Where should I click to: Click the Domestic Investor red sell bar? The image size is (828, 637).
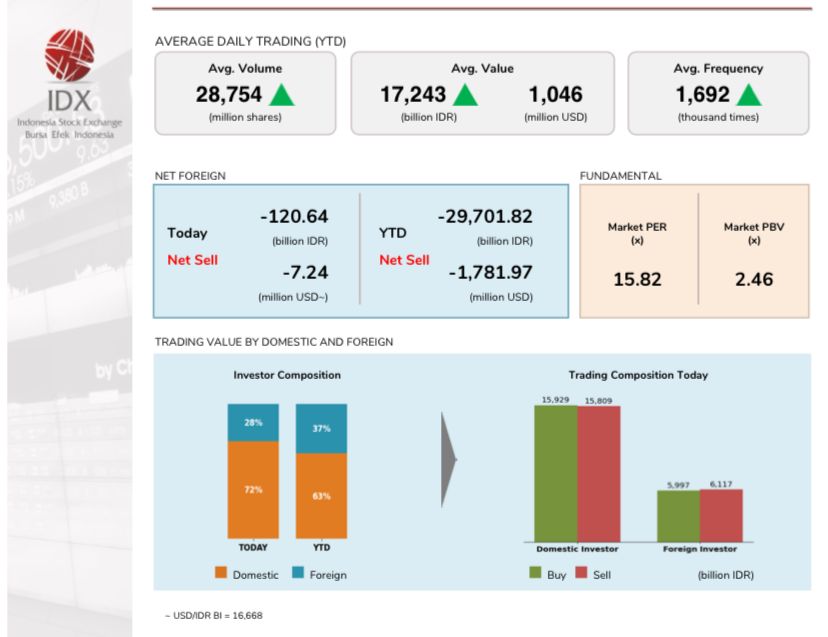(599, 472)
